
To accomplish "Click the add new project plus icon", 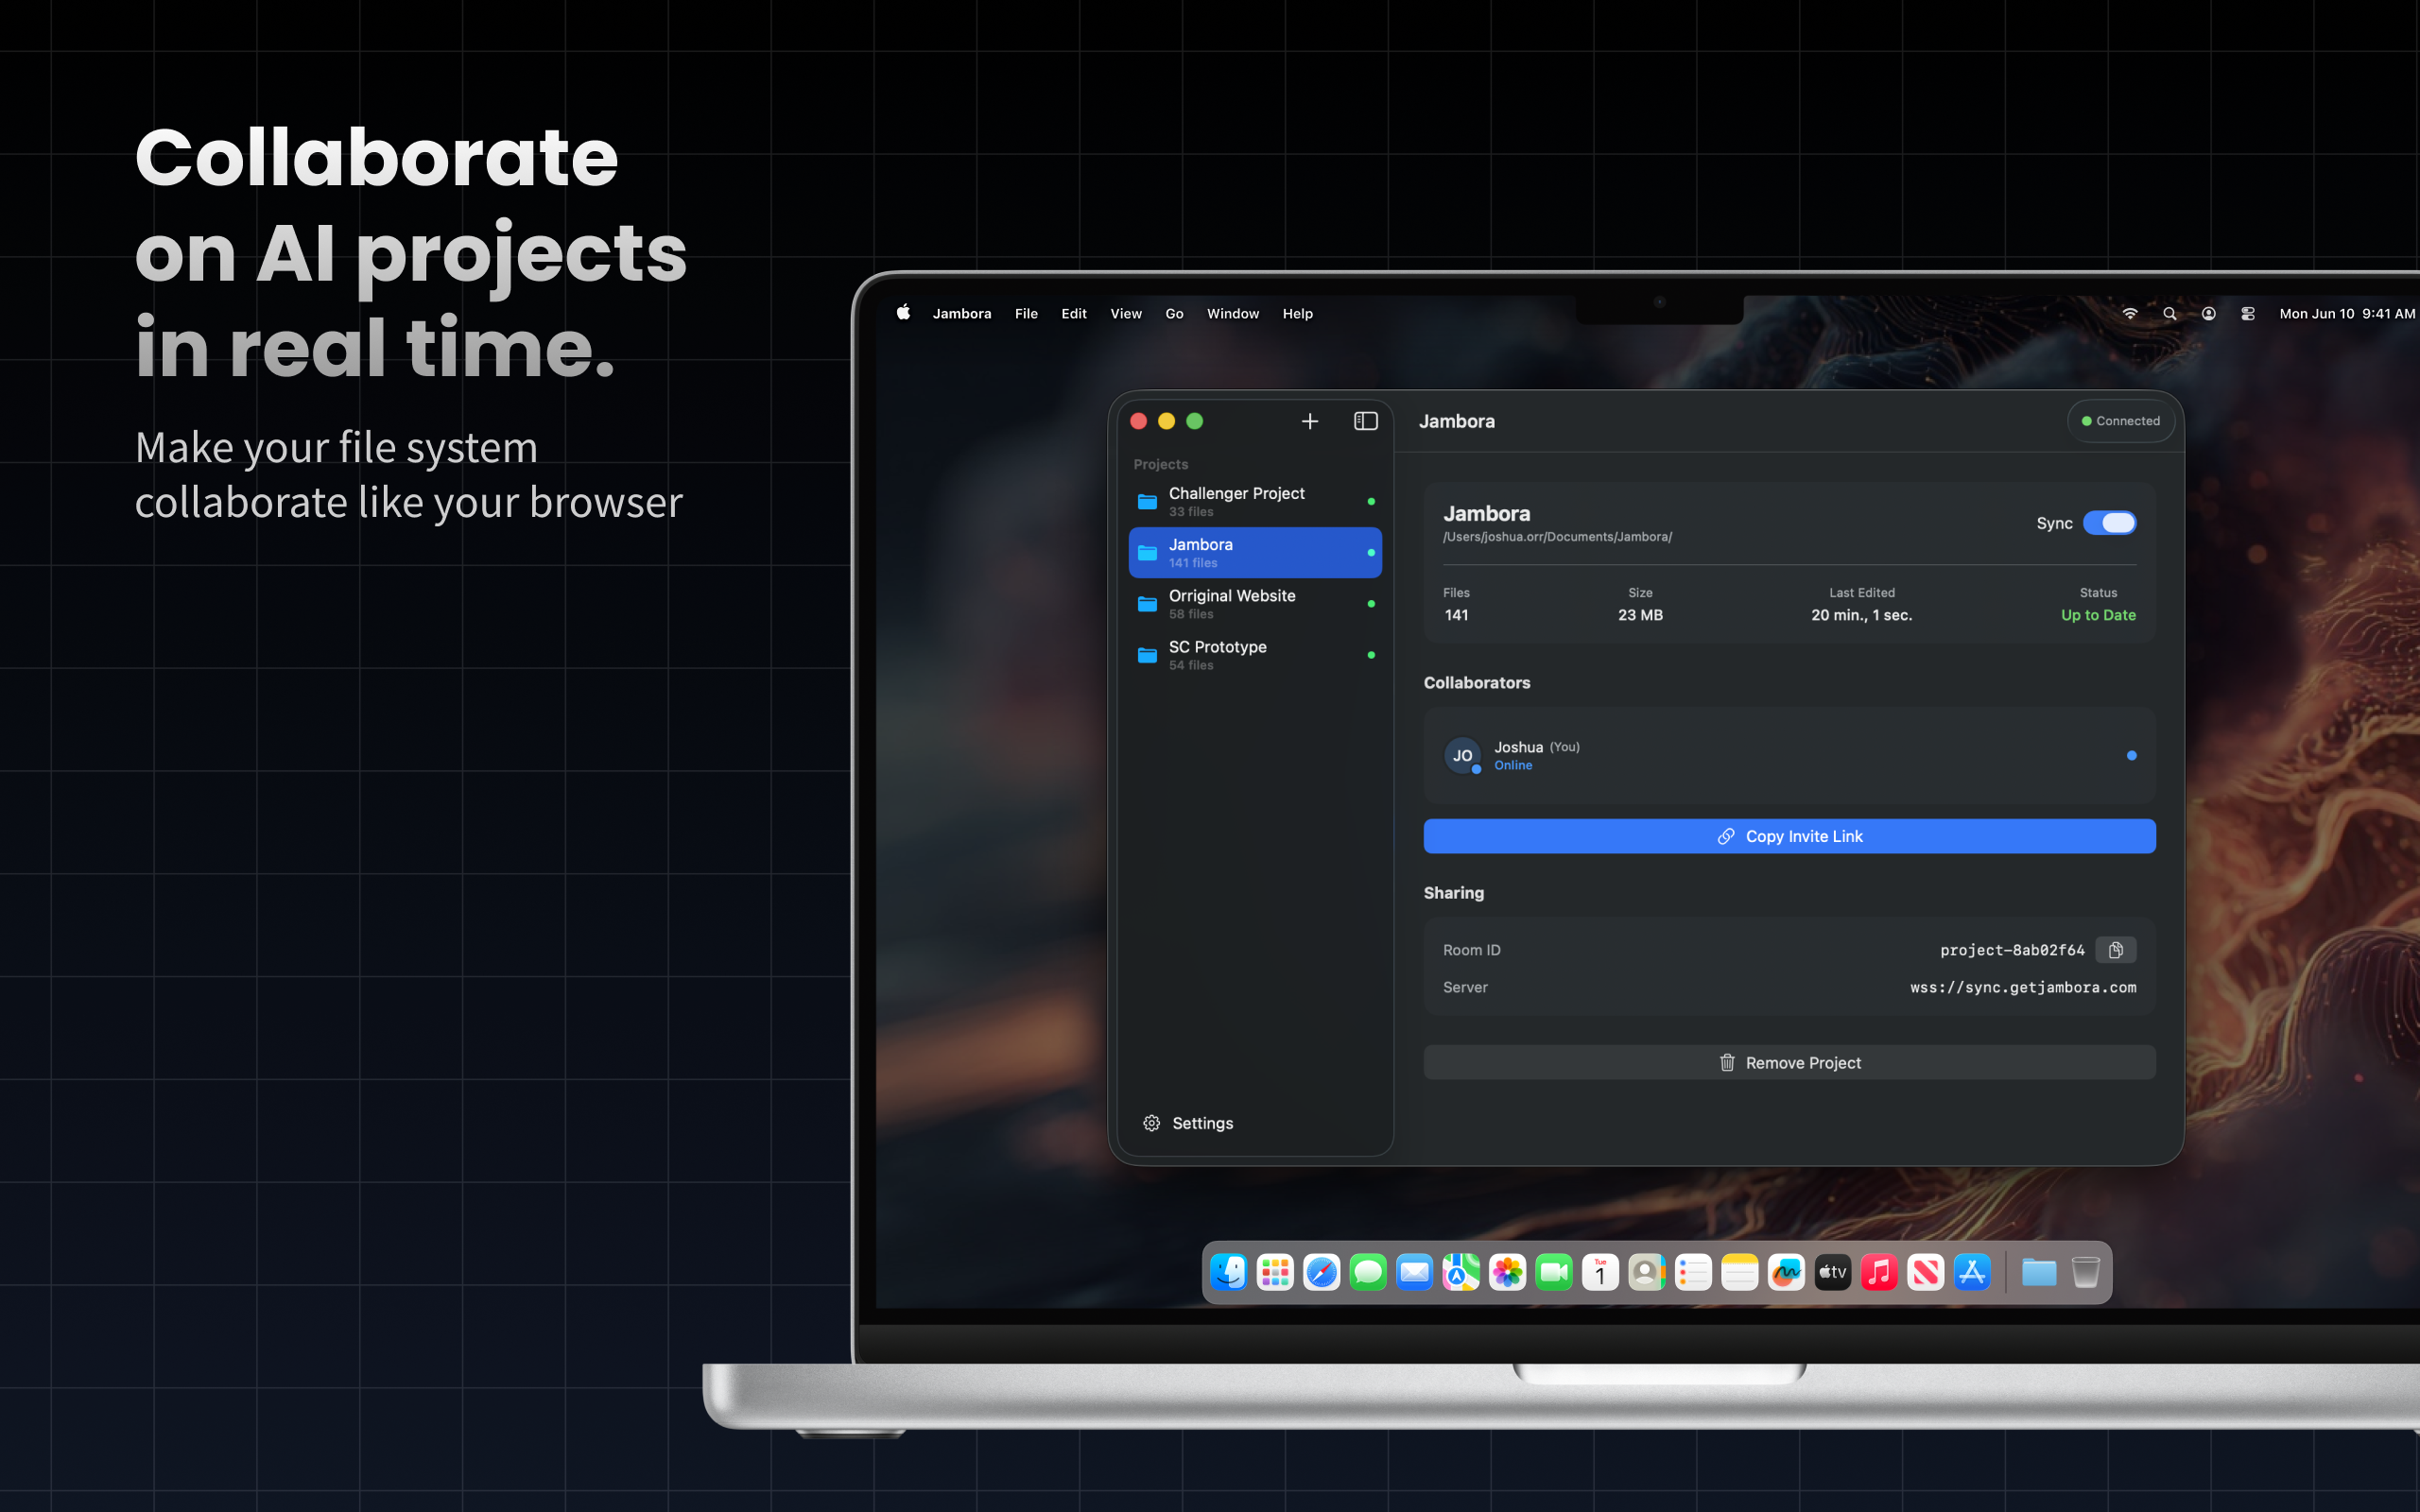I will click(x=1309, y=421).
